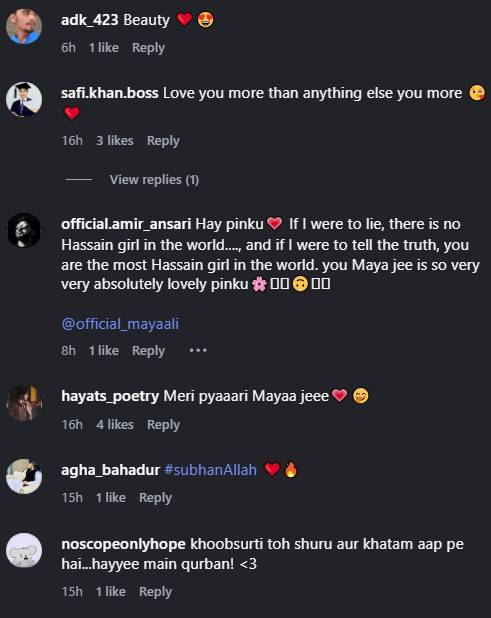Open safi.khan.boss's avatar

tap(24, 99)
